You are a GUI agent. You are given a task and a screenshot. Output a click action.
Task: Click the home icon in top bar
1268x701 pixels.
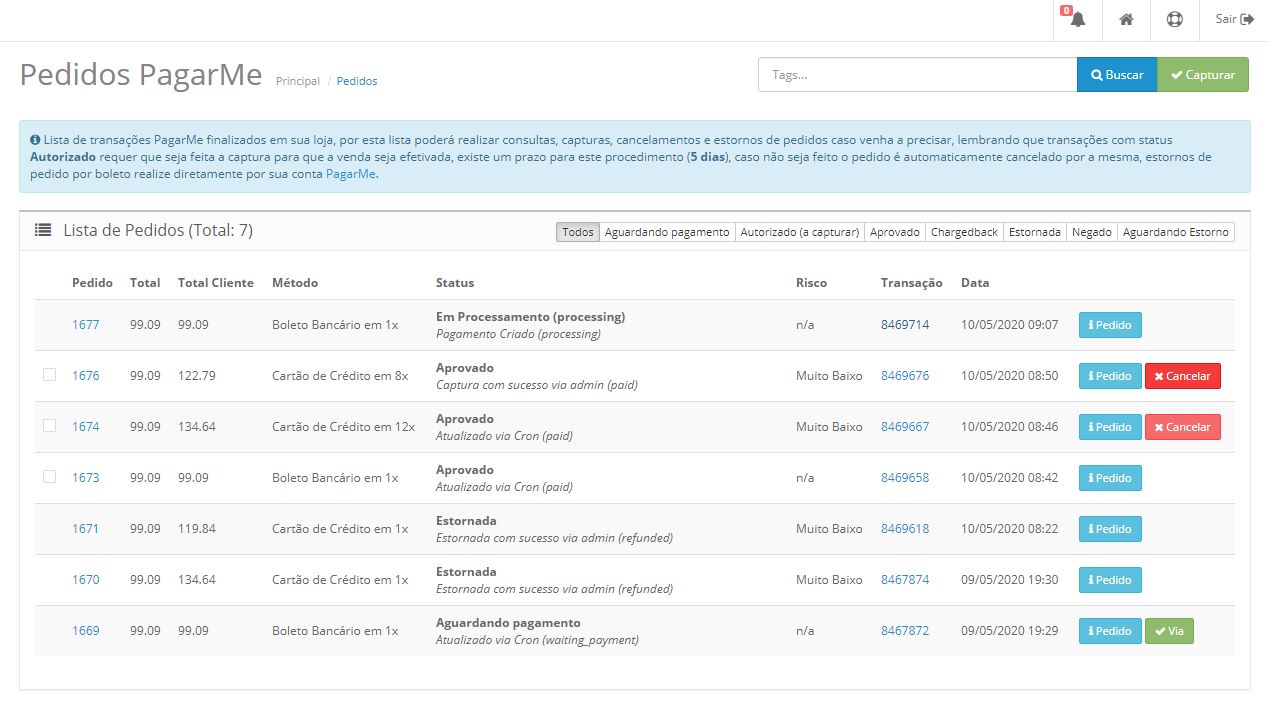[x=1126, y=20]
